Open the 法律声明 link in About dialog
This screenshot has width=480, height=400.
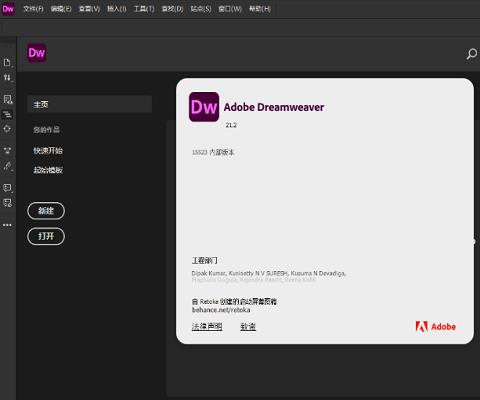click(x=207, y=327)
